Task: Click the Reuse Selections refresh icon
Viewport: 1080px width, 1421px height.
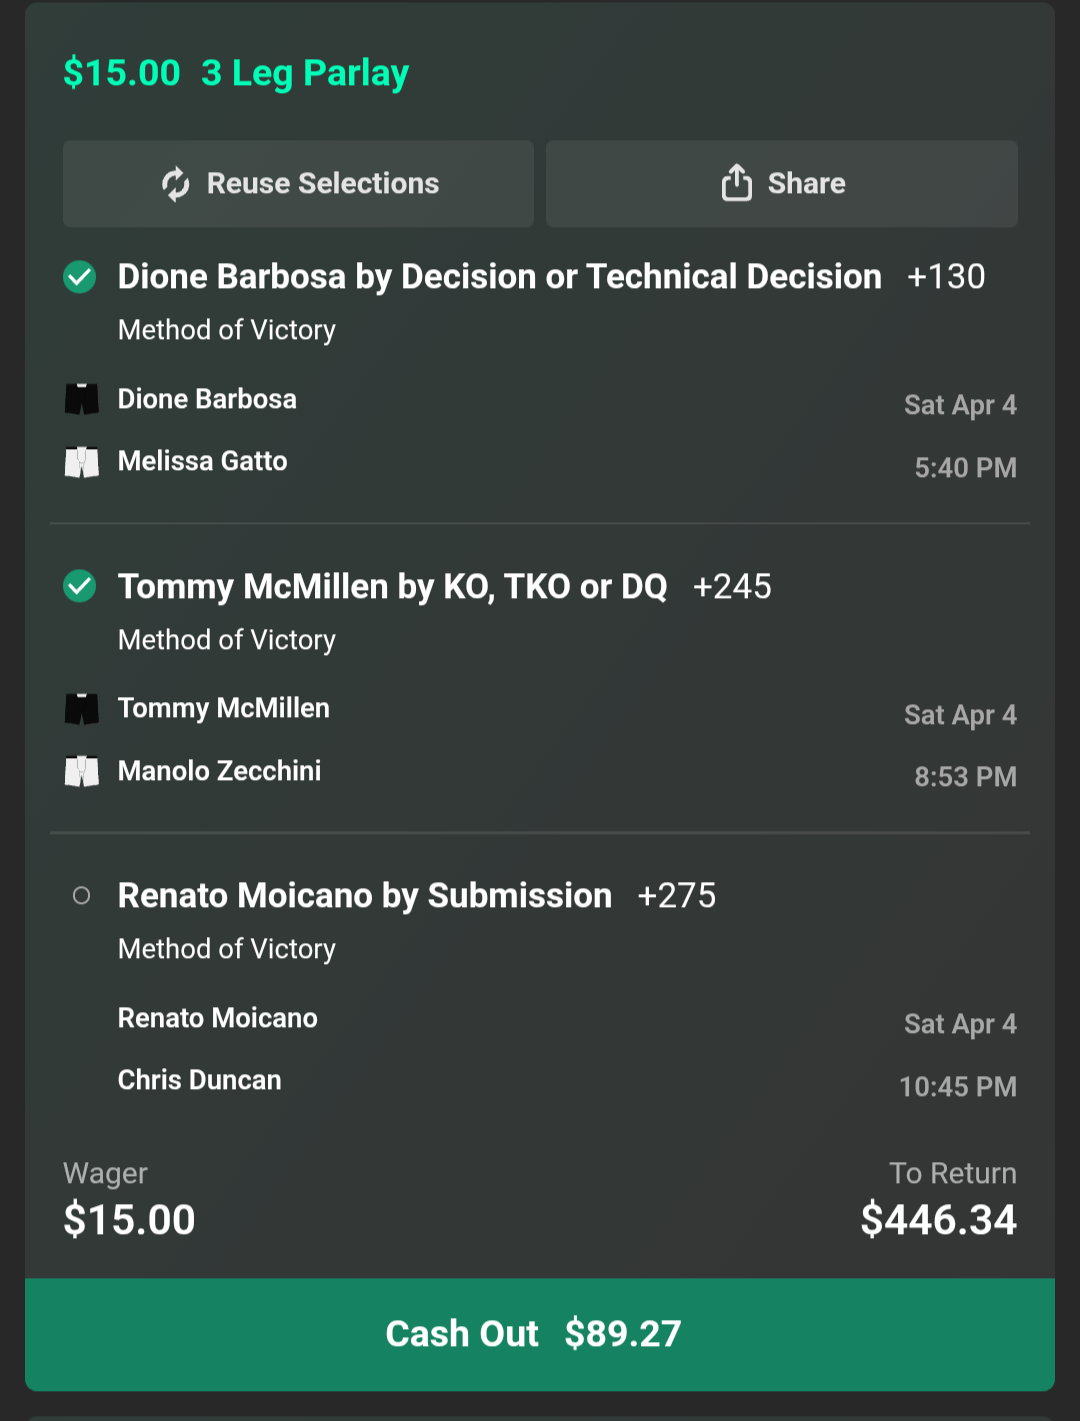Action: click(x=176, y=184)
